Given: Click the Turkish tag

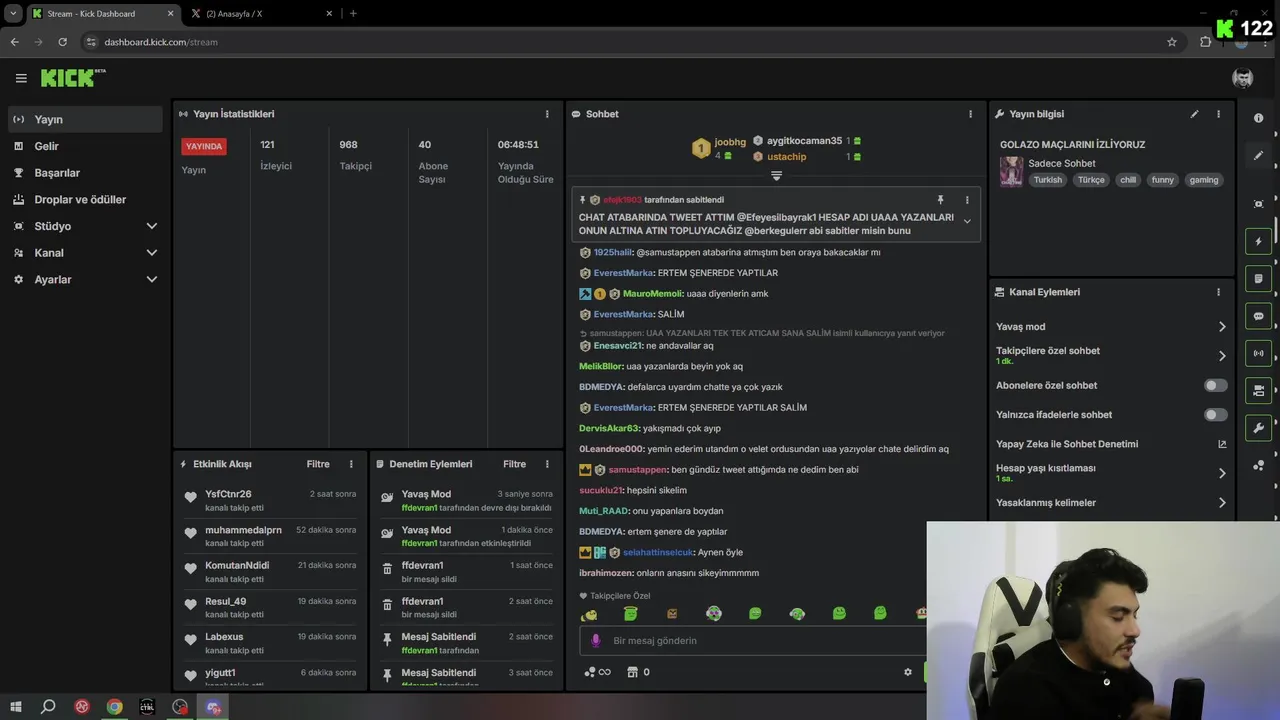Looking at the screenshot, I should (x=1048, y=180).
